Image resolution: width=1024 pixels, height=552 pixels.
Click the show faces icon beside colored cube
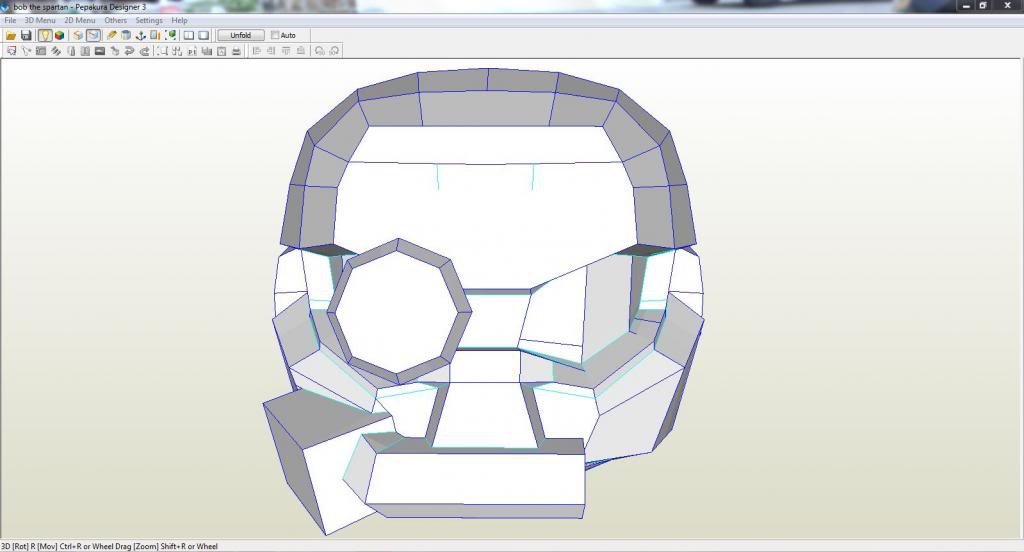[x=78, y=35]
